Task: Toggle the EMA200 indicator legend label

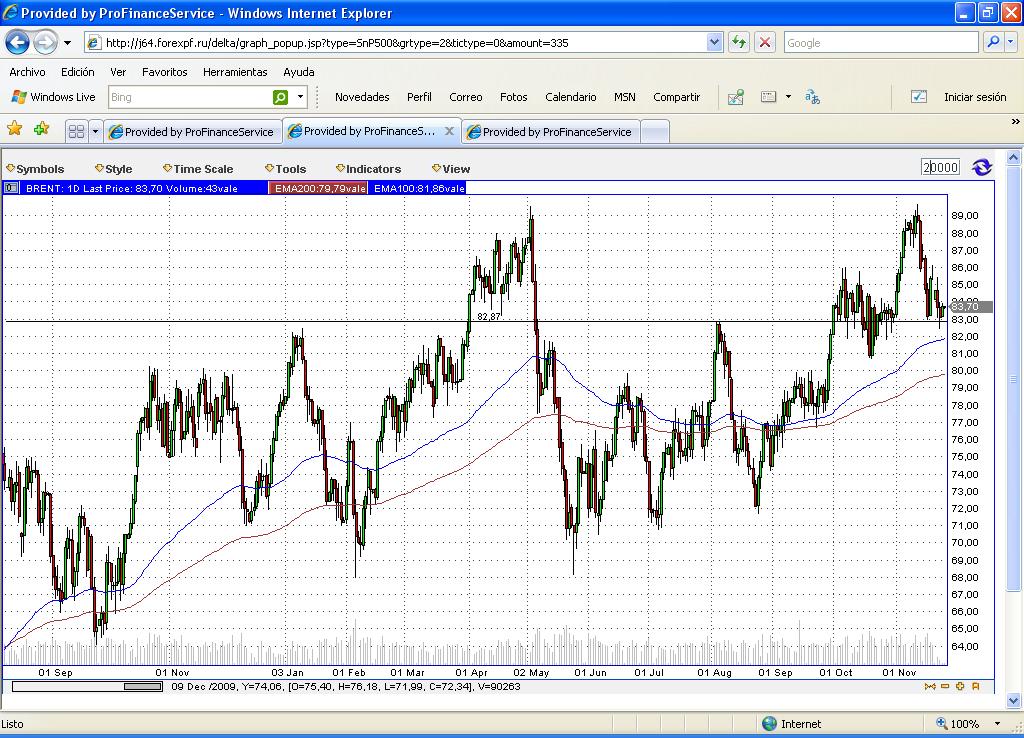Action: (x=319, y=188)
